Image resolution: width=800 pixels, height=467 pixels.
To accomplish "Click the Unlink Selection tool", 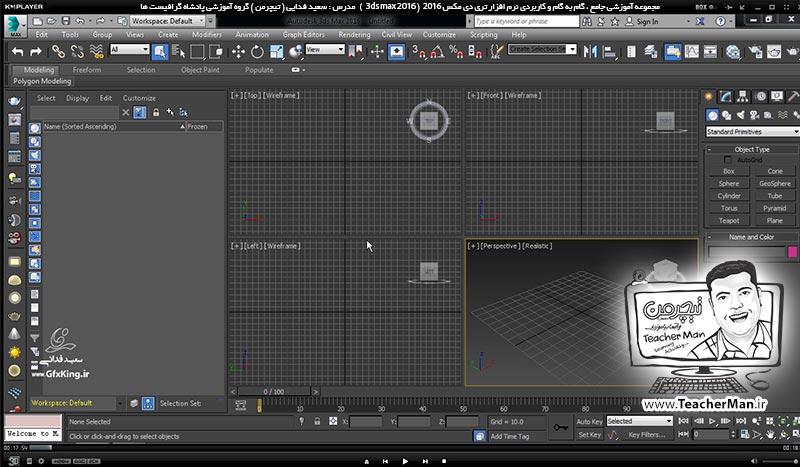I will tap(77, 52).
